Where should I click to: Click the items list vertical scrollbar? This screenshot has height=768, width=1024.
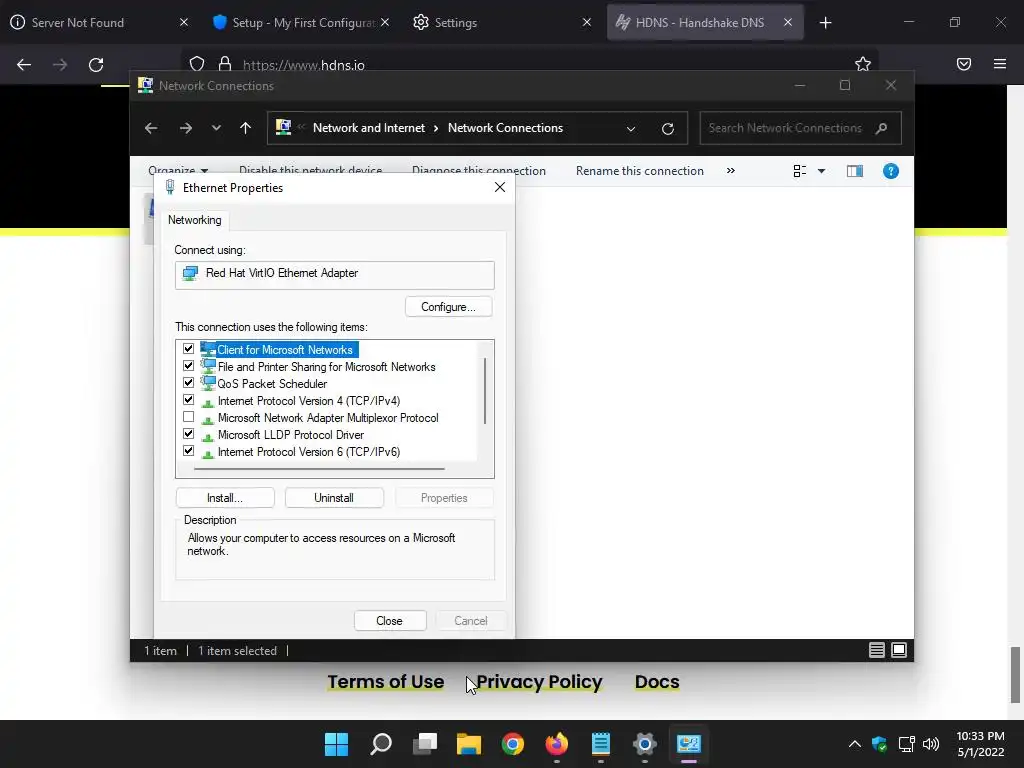[485, 391]
